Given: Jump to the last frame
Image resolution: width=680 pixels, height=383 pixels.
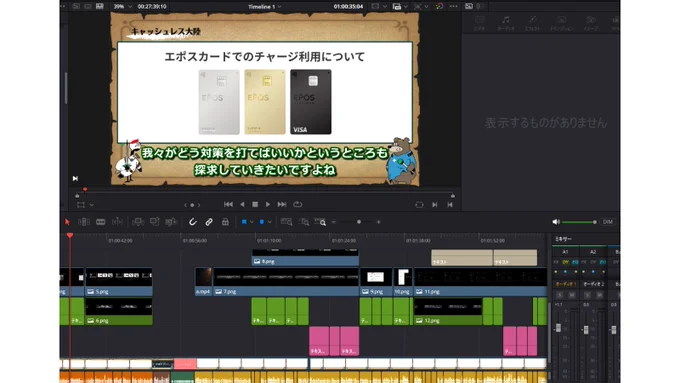Looking at the screenshot, I should point(282,204).
